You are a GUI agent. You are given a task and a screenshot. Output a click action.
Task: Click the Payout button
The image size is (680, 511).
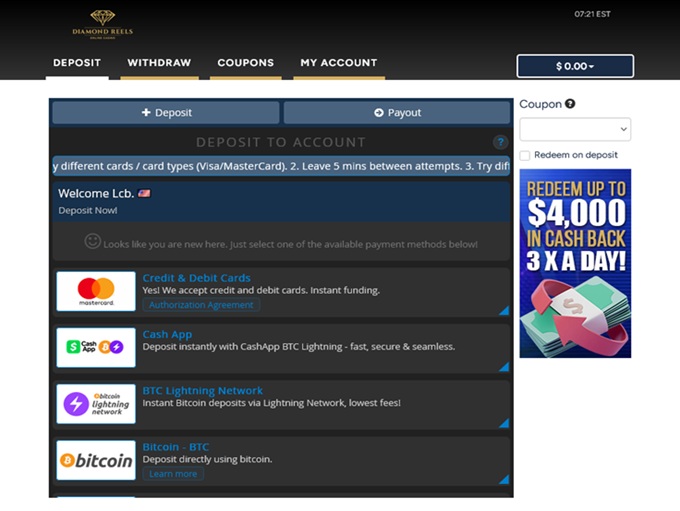coord(397,113)
